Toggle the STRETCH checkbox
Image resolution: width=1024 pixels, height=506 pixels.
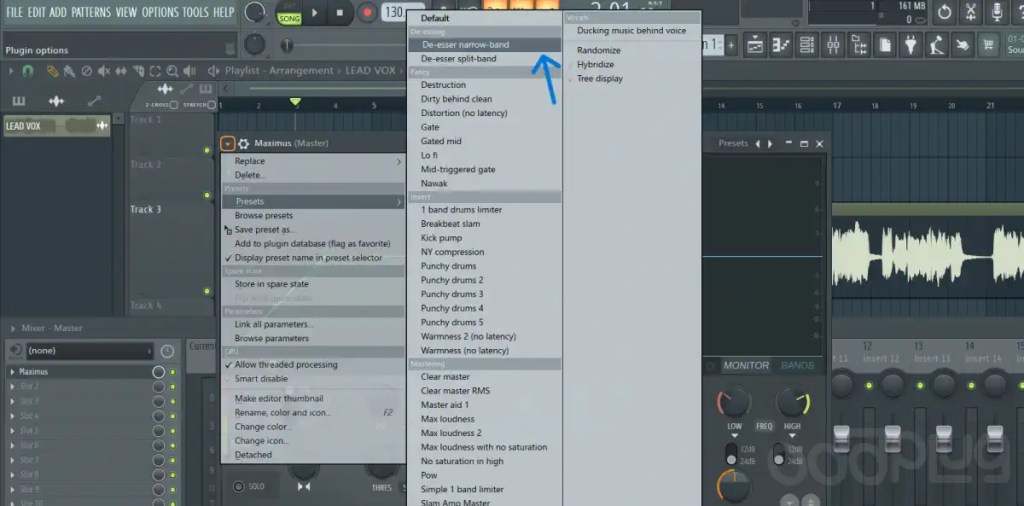tap(211, 104)
